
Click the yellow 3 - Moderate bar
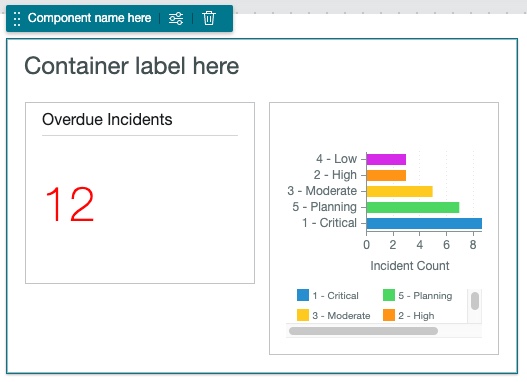400,191
